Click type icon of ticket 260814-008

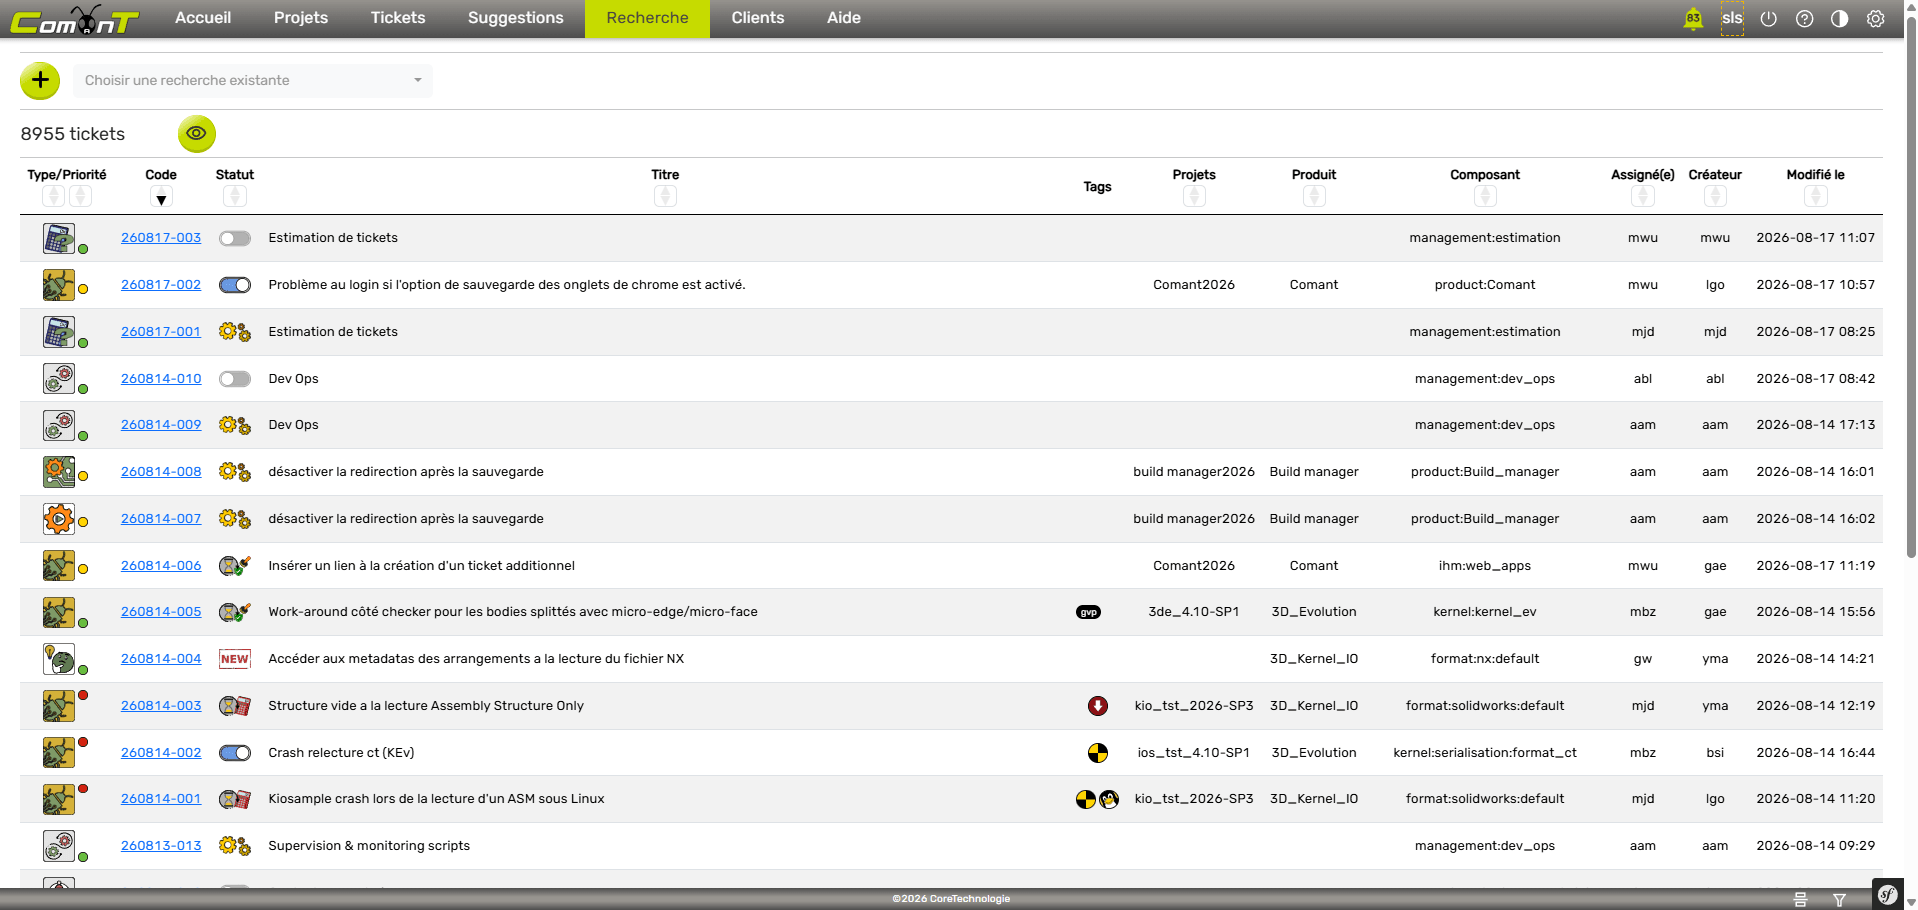click(58, 472)
